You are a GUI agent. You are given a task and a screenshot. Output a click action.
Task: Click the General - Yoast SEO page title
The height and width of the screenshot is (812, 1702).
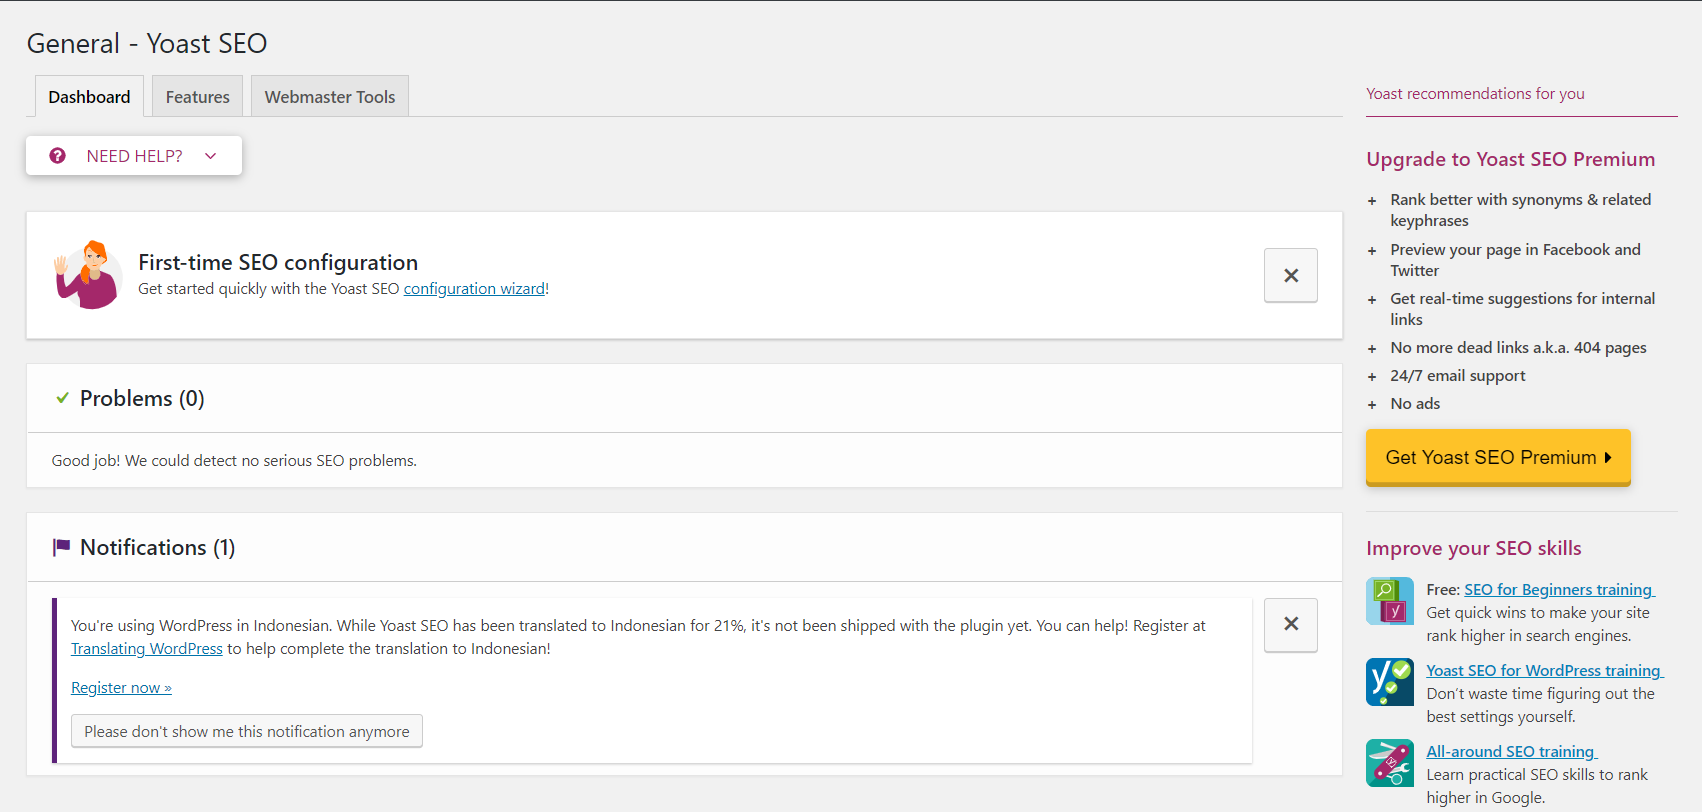pyautogui.click(x=147, y=43)
